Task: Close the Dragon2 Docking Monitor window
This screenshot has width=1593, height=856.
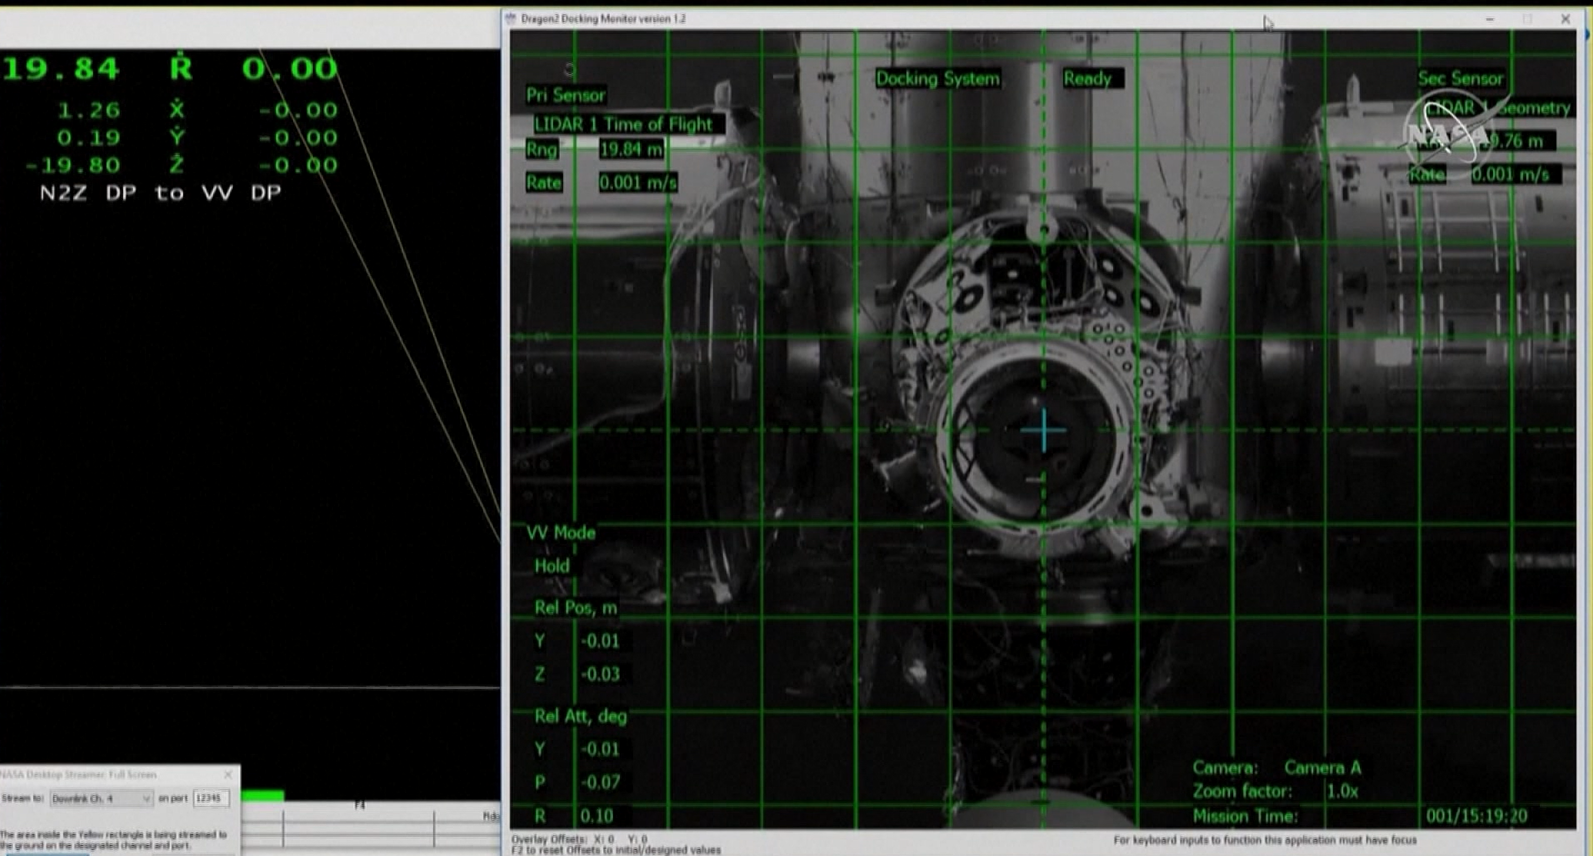Action: pyautogui.click(x=1565, y=19)
